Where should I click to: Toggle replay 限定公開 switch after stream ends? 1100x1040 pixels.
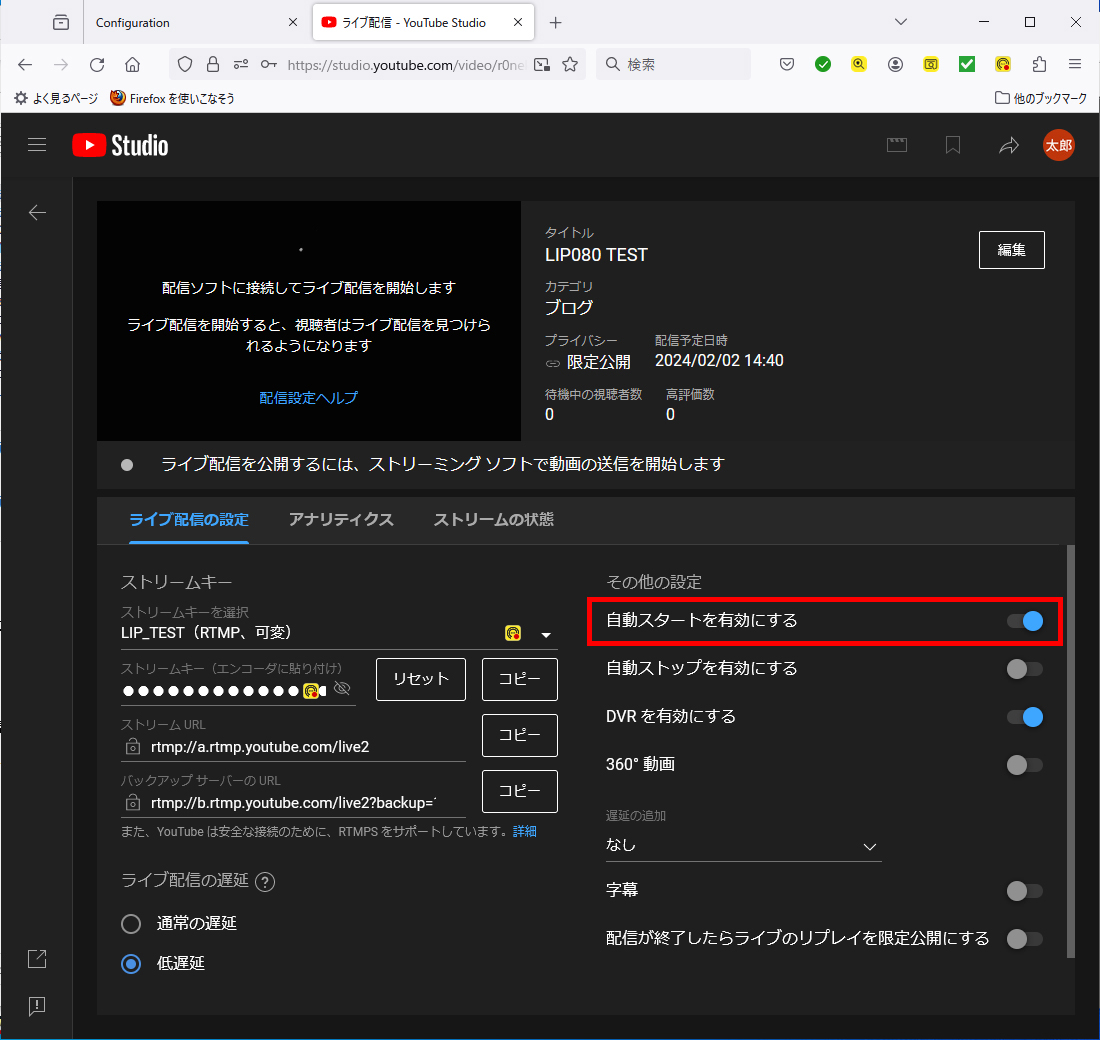1025,938
